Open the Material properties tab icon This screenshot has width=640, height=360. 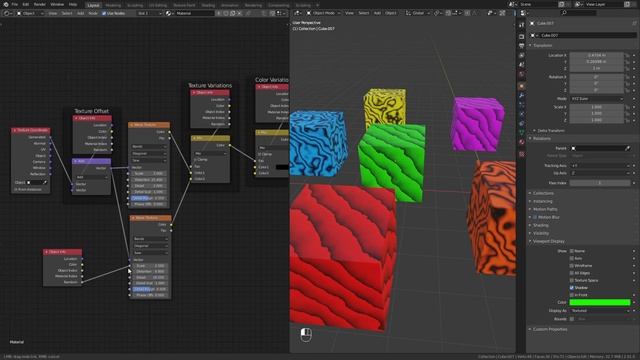(x=521, y=142)
